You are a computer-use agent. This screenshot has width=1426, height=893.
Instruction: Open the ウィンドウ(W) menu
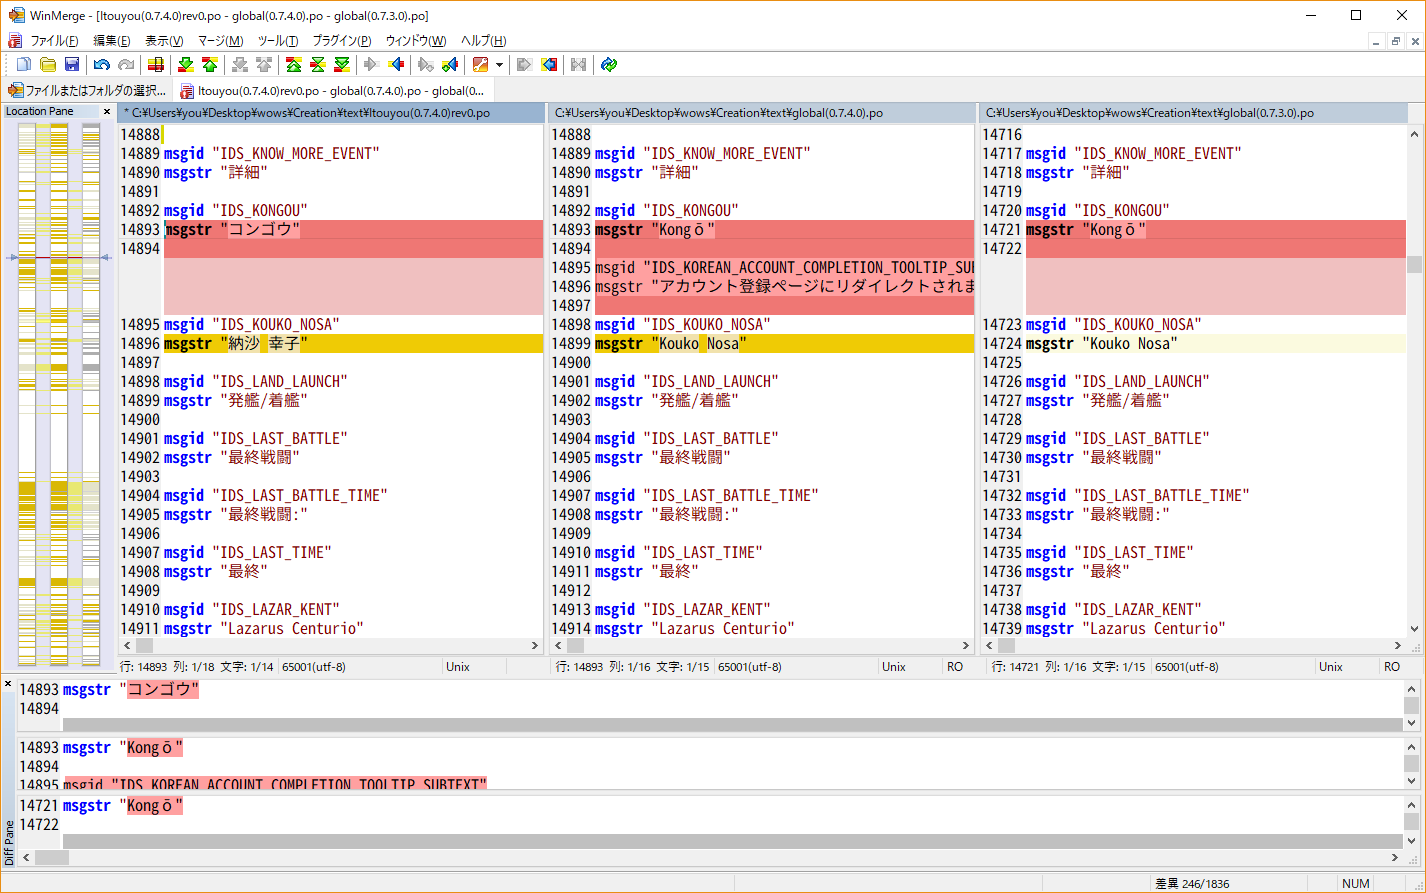(x=416, y=41)
